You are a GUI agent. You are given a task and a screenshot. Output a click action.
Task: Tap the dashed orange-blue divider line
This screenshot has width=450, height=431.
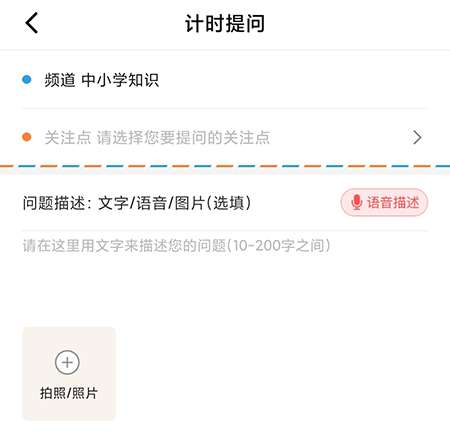225,166
